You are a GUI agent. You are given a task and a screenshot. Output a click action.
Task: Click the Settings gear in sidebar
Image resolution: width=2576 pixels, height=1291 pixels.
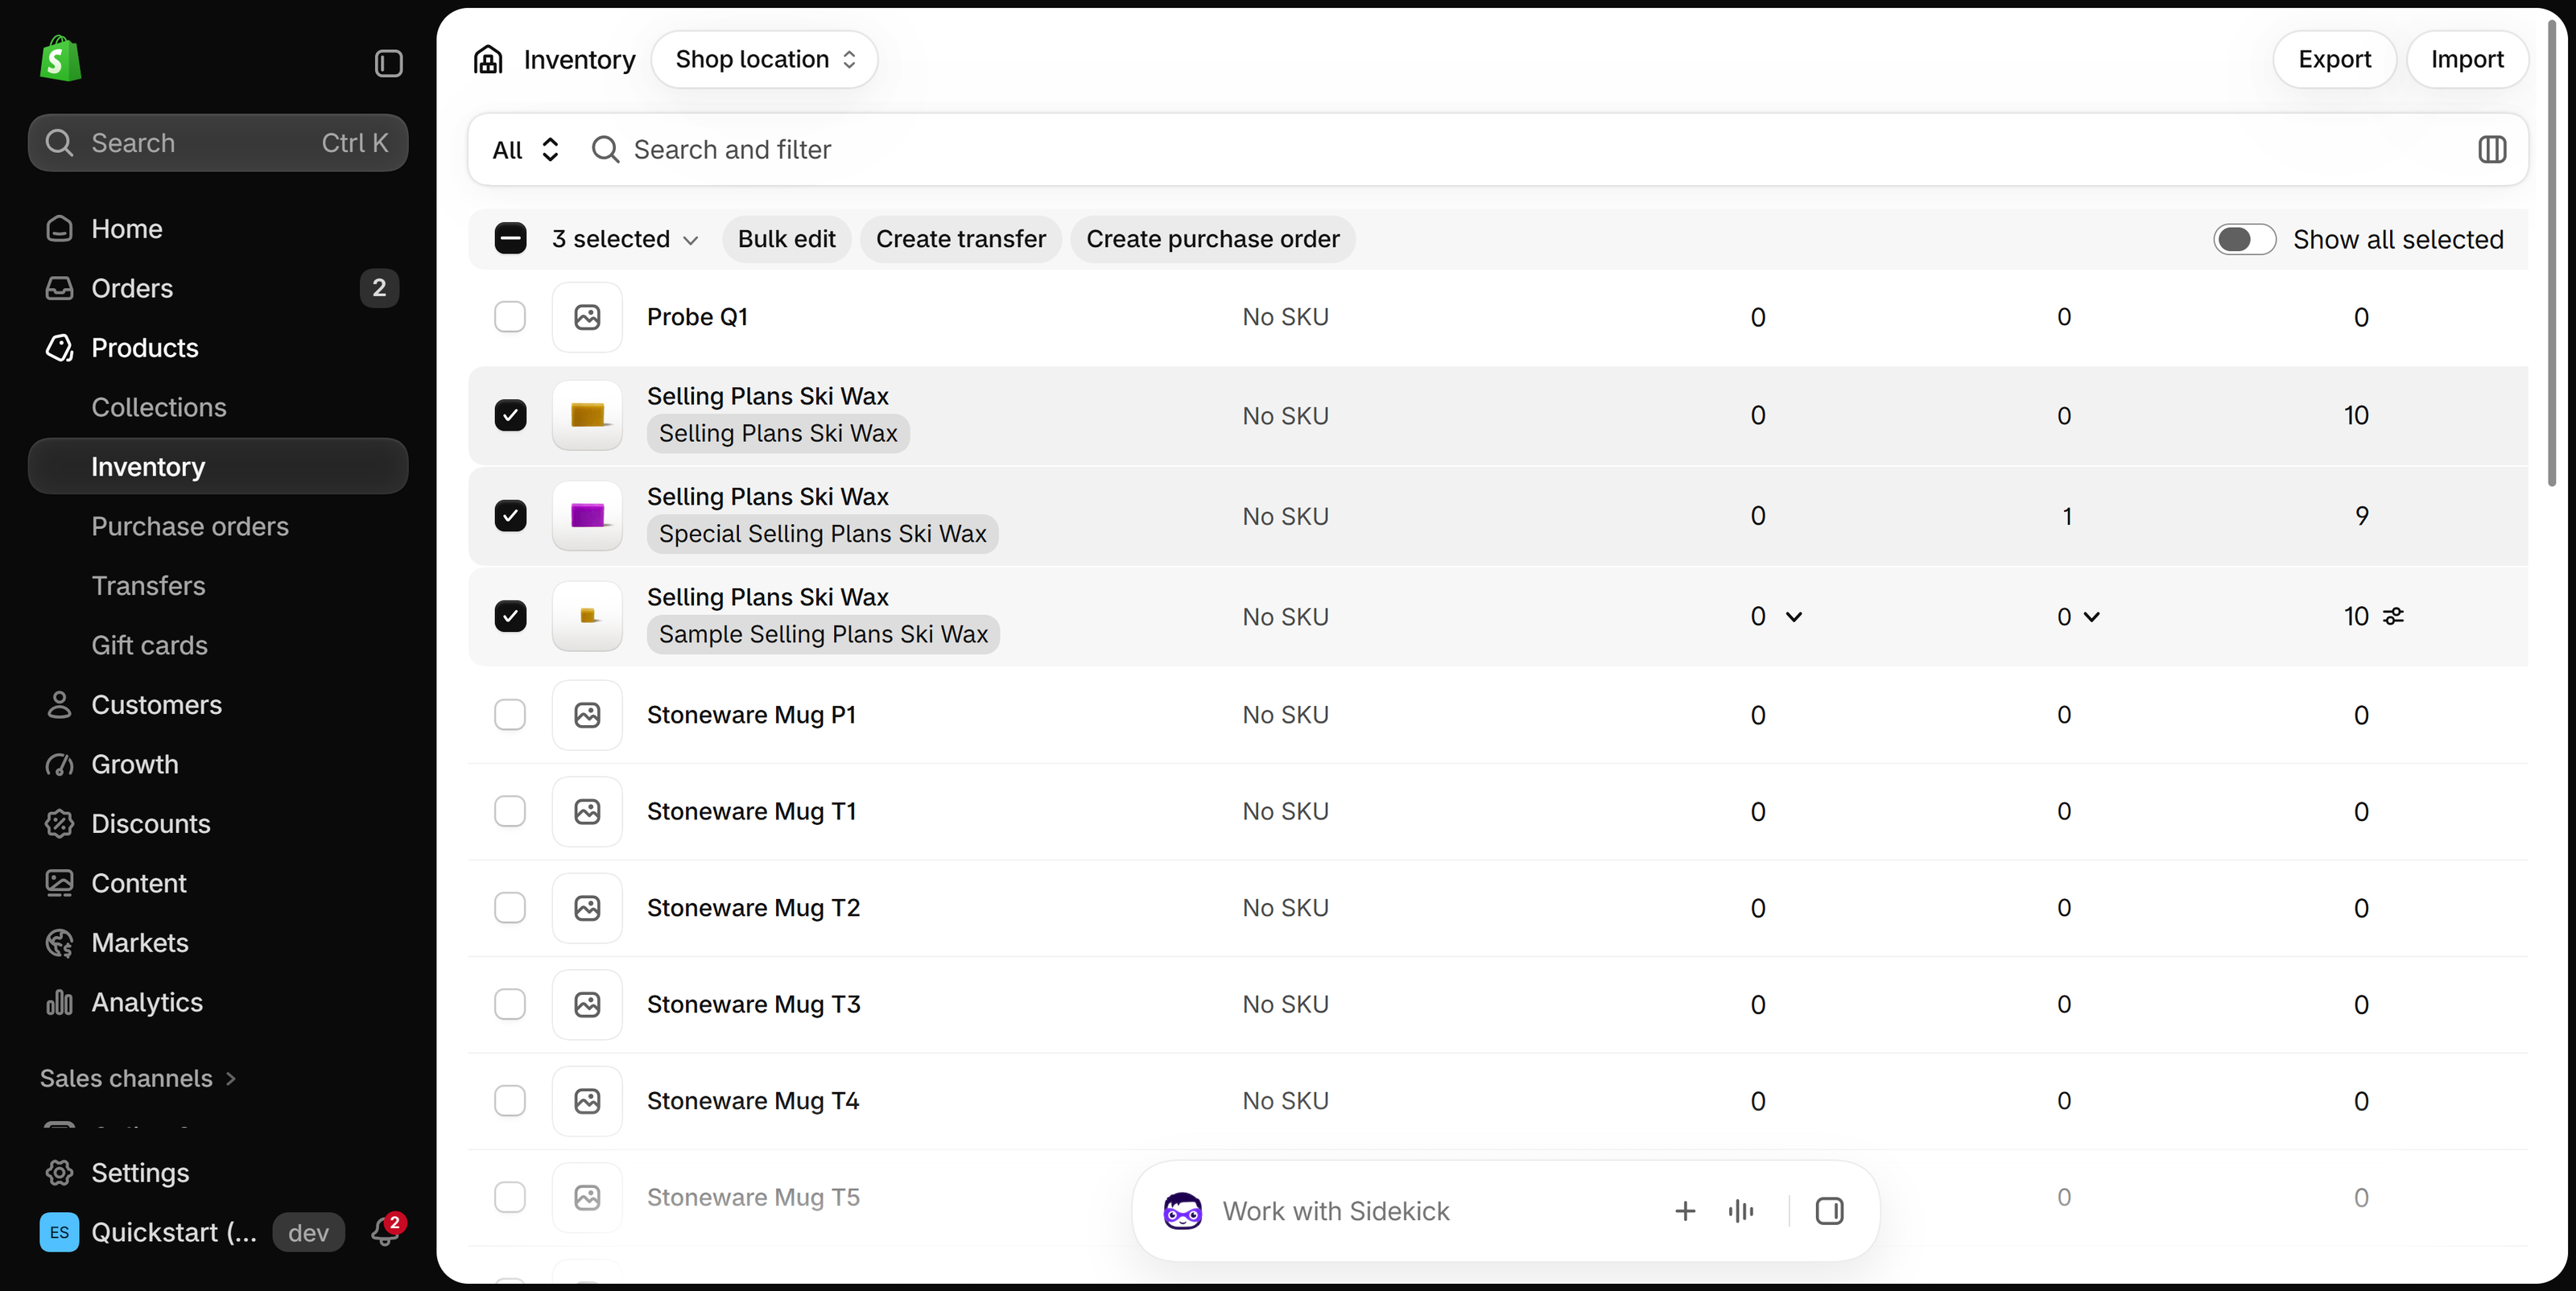coord(60,1172)
